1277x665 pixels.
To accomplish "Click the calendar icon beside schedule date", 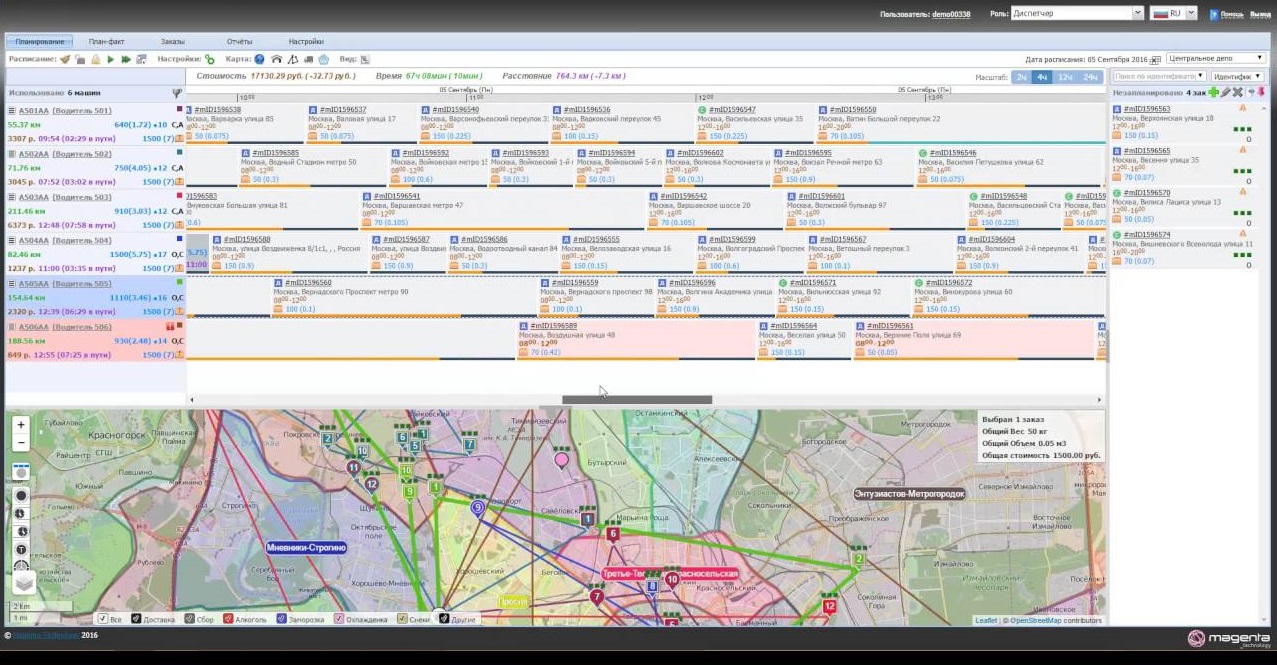I will (x=1154, y=59).
